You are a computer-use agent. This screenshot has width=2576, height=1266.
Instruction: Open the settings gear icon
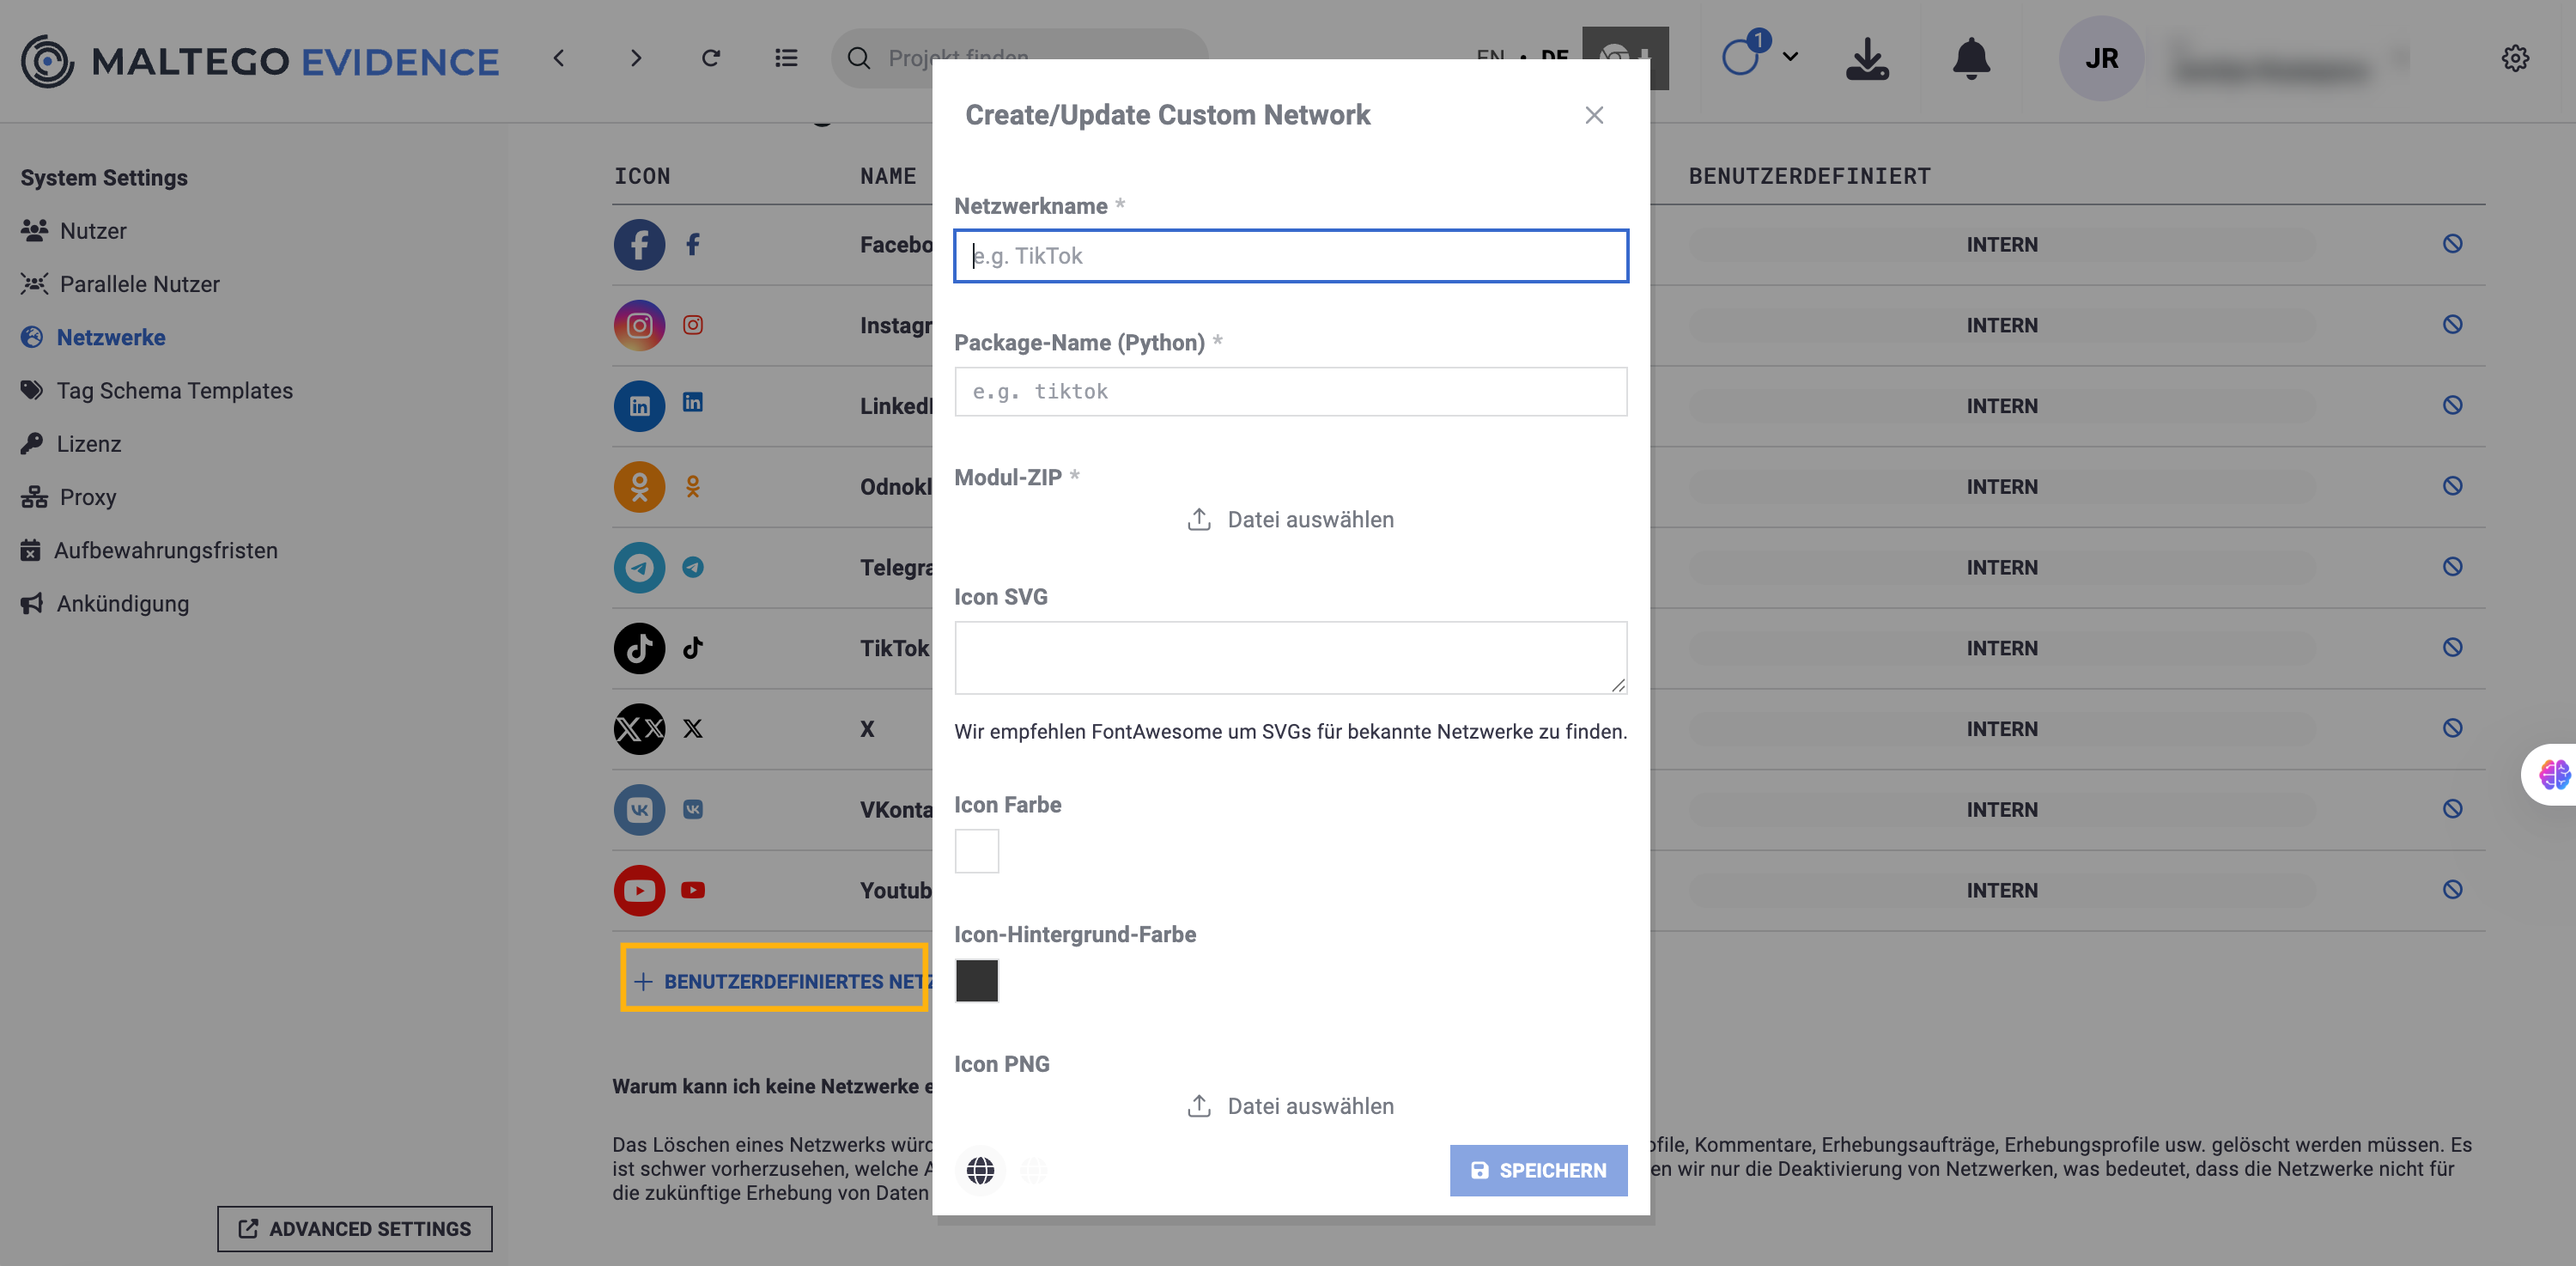pyautogui.click(x=2515, y=59)
